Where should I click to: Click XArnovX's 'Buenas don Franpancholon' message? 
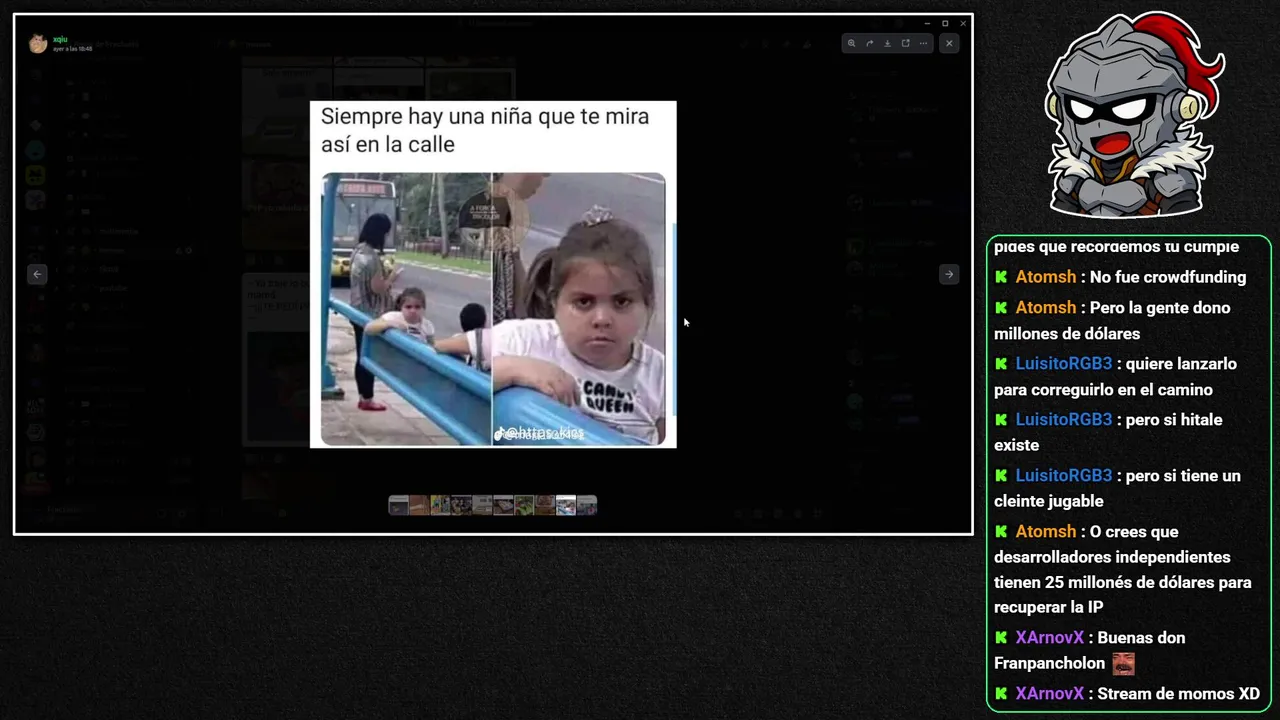pyautogui.click(x=1089, y=650)
